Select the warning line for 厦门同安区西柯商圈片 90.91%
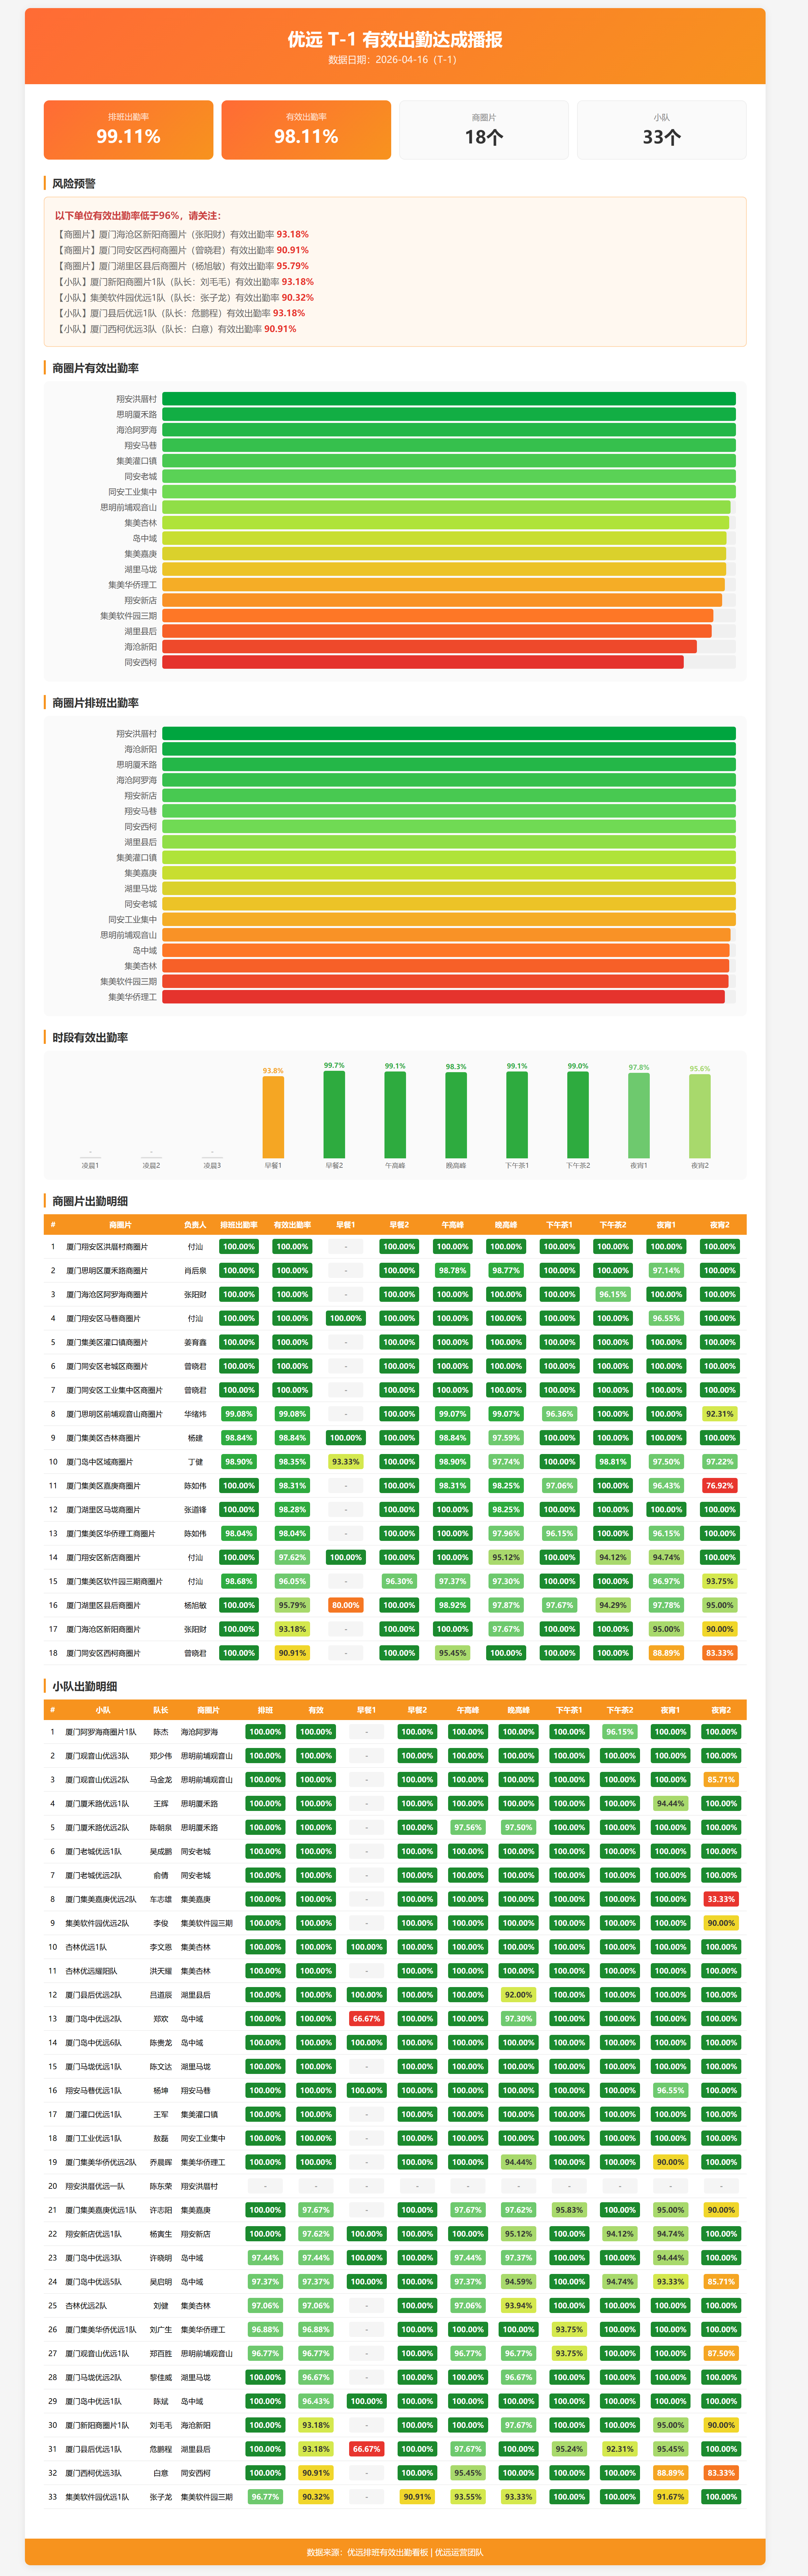Screen dimensions: 808x2576 182,250
